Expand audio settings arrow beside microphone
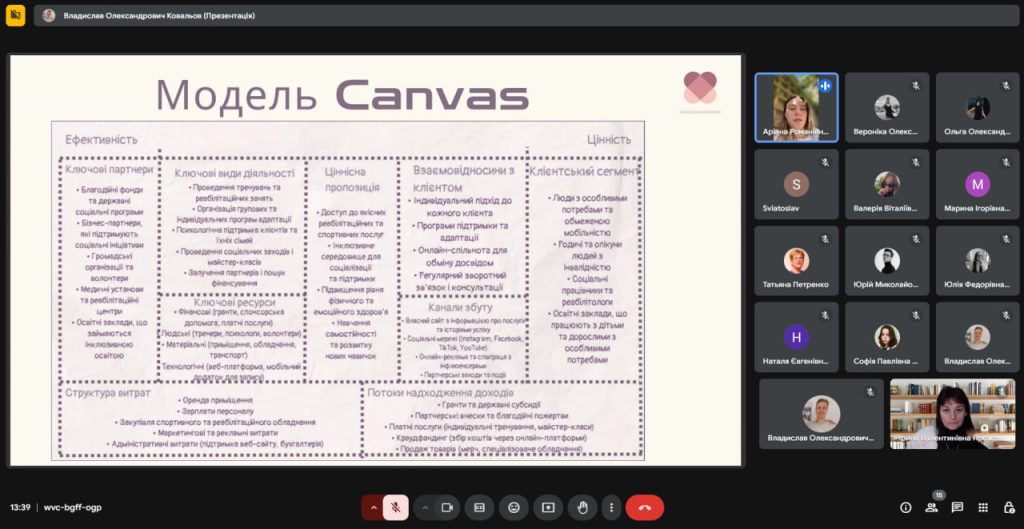This screenshot has height=529, width=1024. [374, 507]
